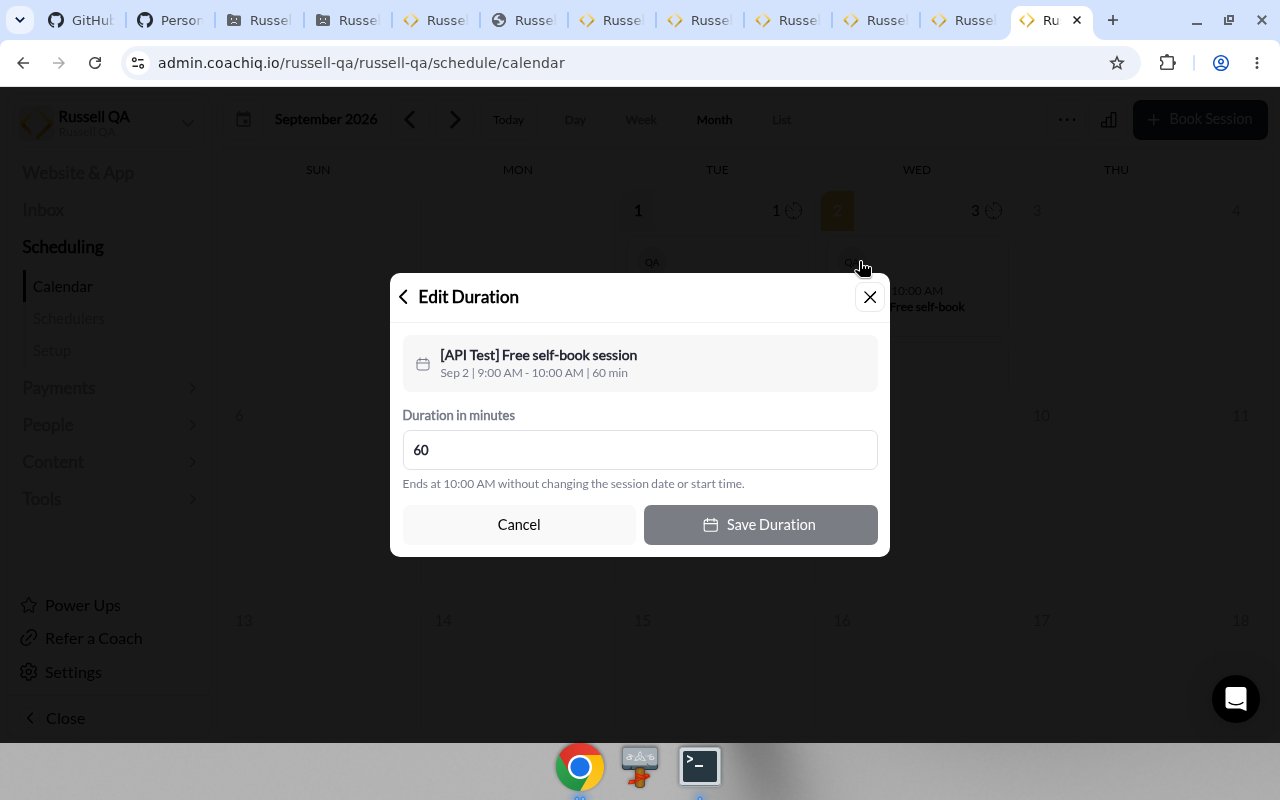Screen dimensions: 1280x800
Task: Go back from the Edit Duration dialog
Action: [x=403, y=297]
